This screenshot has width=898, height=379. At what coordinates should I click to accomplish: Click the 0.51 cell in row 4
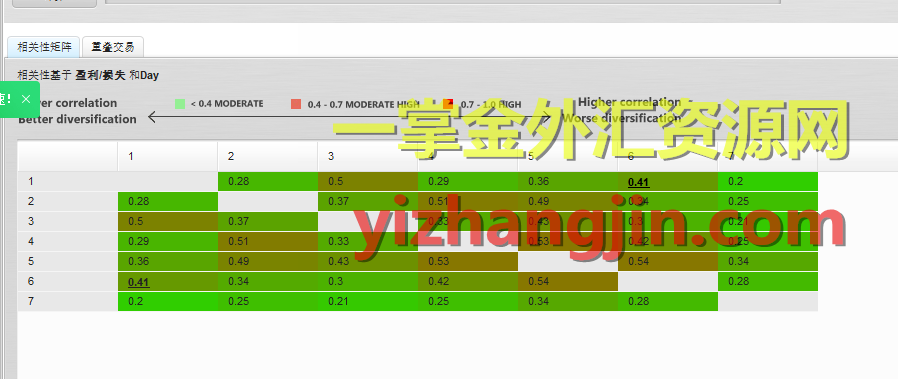[267, 241]
